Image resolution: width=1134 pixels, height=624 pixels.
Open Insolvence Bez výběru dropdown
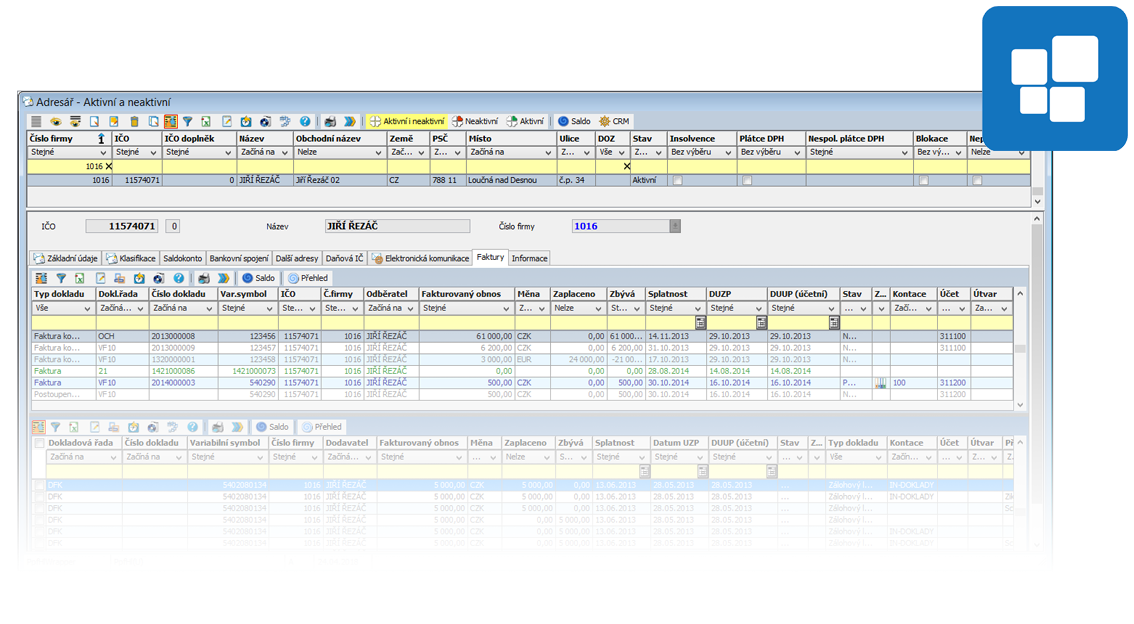click(728, 153)
